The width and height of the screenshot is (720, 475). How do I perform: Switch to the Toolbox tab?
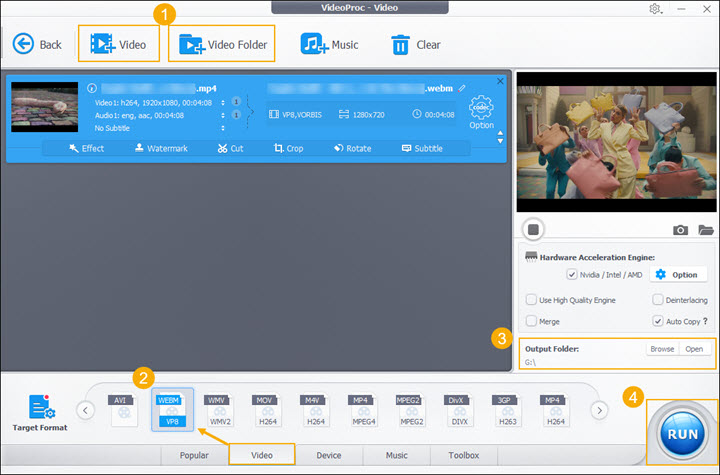[464, 455]
